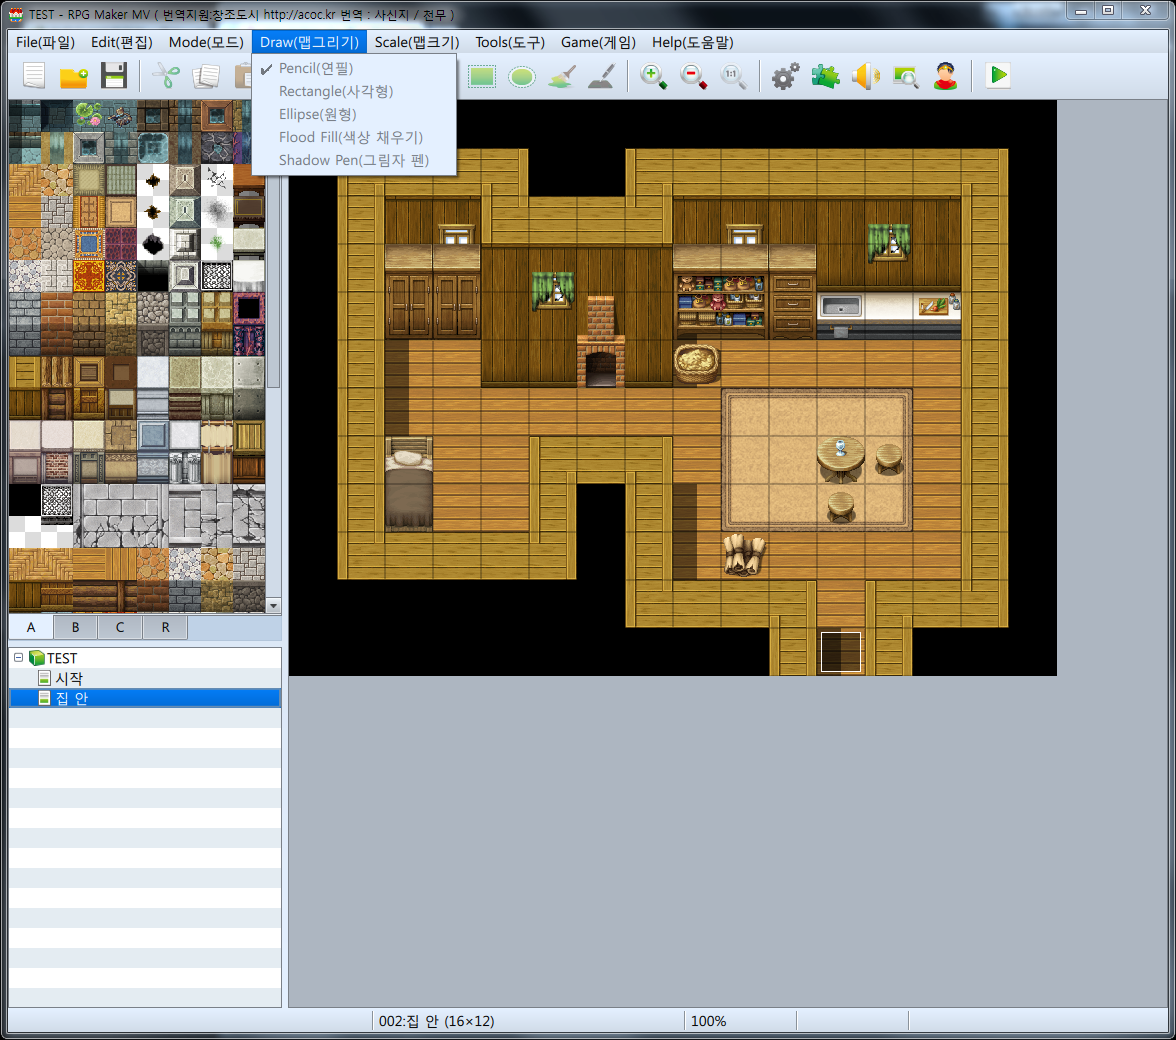
Task: Open the File(파일) menu
Action: (45, 42)
